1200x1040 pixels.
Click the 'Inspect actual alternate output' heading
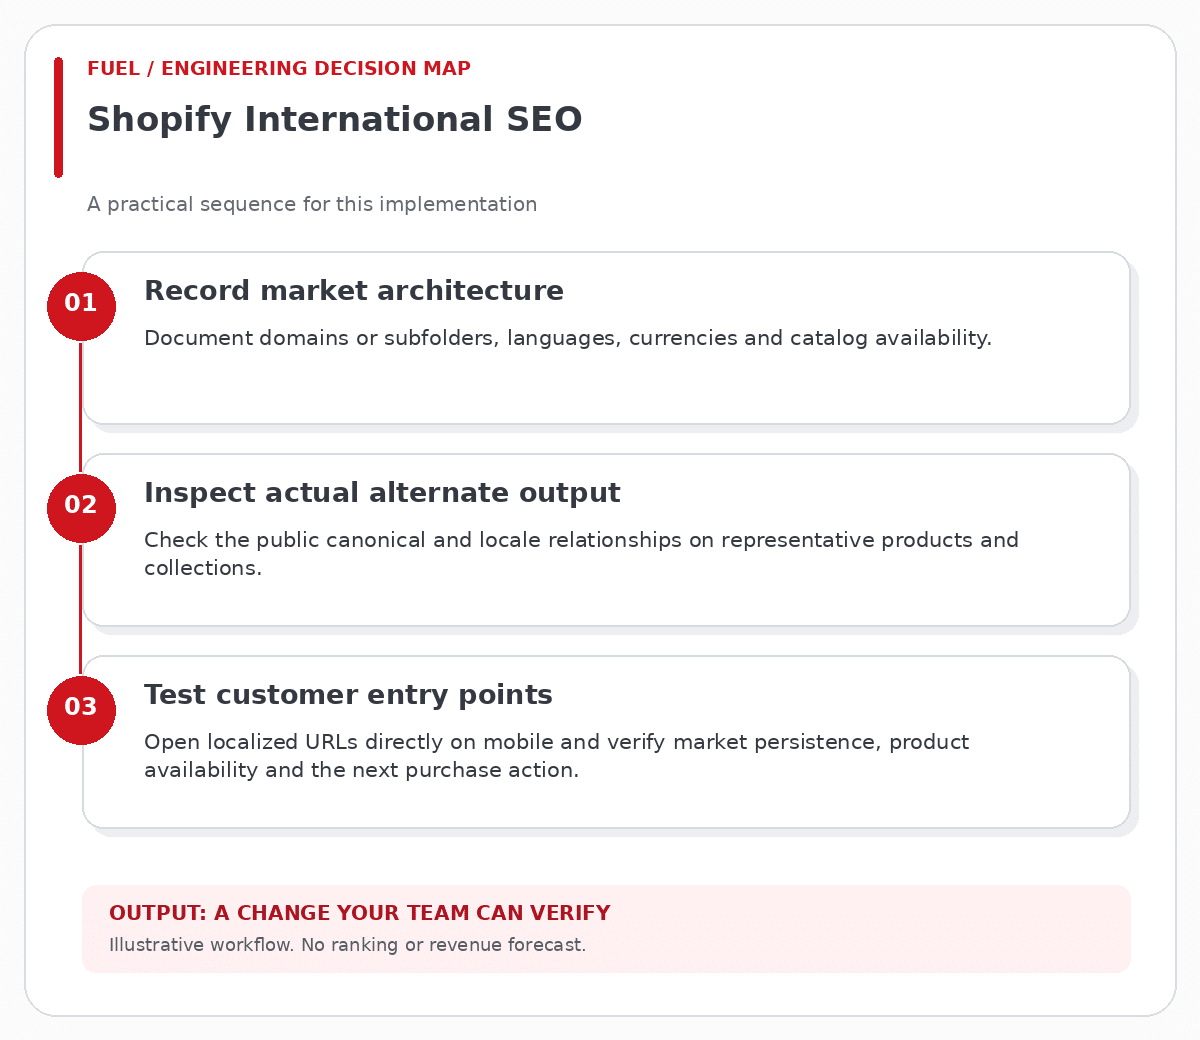pos(382,493)
